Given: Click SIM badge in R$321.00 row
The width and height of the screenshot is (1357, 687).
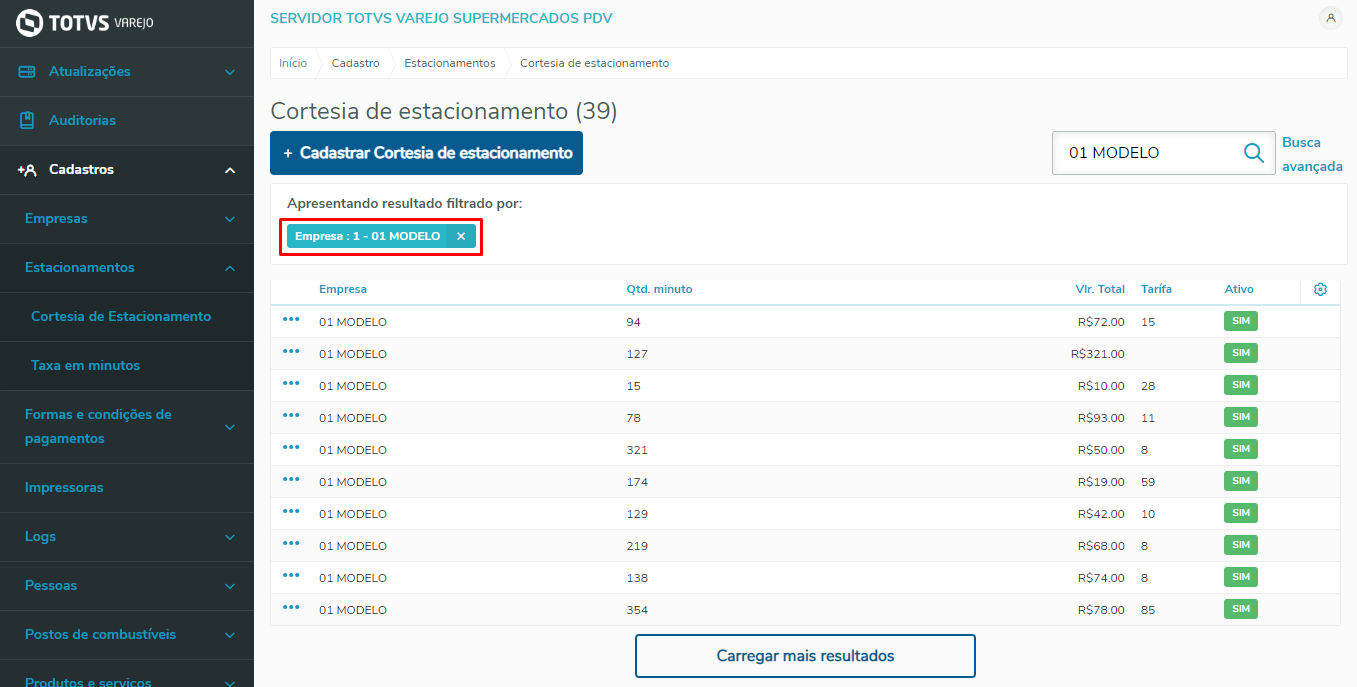Looking at the screenshot, I should (1241, 353).
